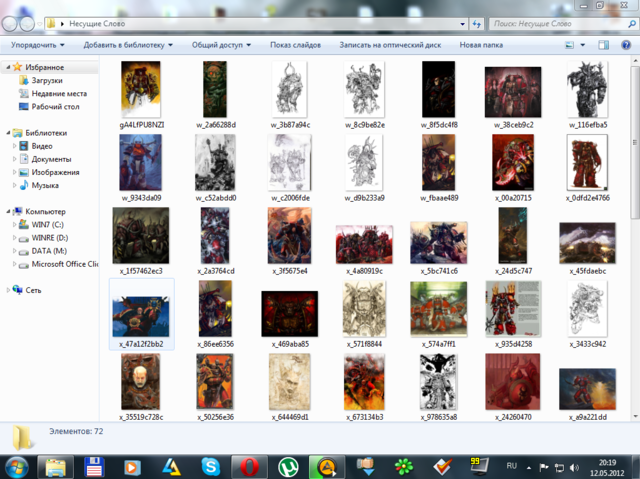640x479 pixels.
Task: Expand the Сеть tree node
Action: click(x=8, y=290)
